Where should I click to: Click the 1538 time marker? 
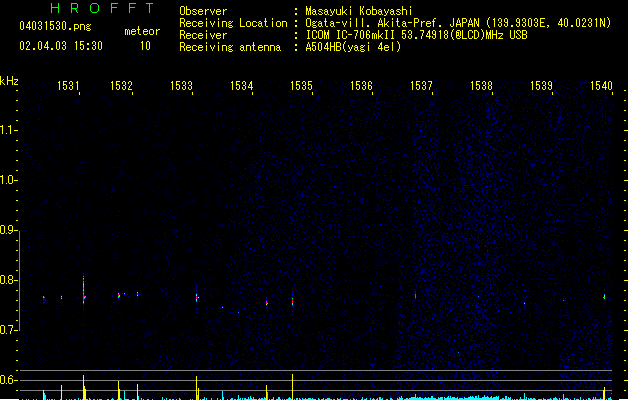[x=481, y=86]
